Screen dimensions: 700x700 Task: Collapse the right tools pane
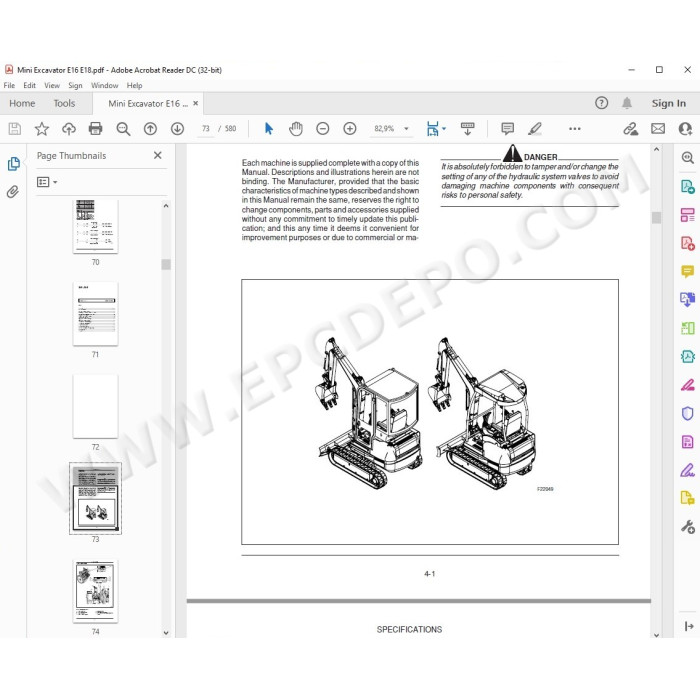pyautogui.click(x=689, y=626)
